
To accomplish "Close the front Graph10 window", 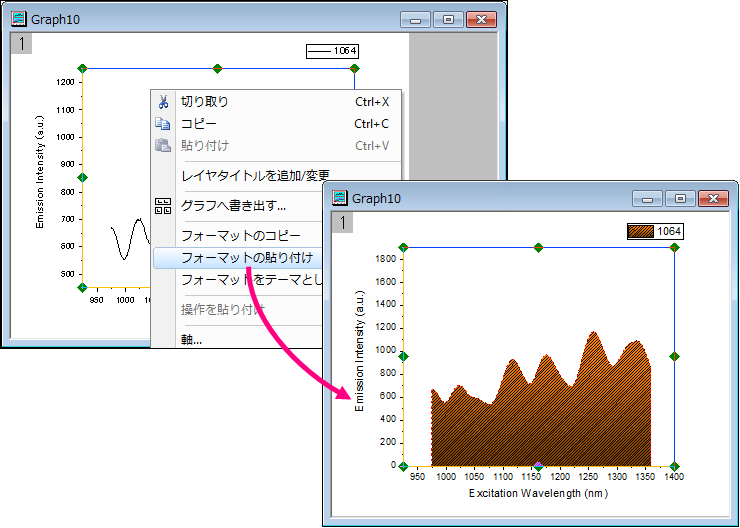I will (x=713, y=199).
